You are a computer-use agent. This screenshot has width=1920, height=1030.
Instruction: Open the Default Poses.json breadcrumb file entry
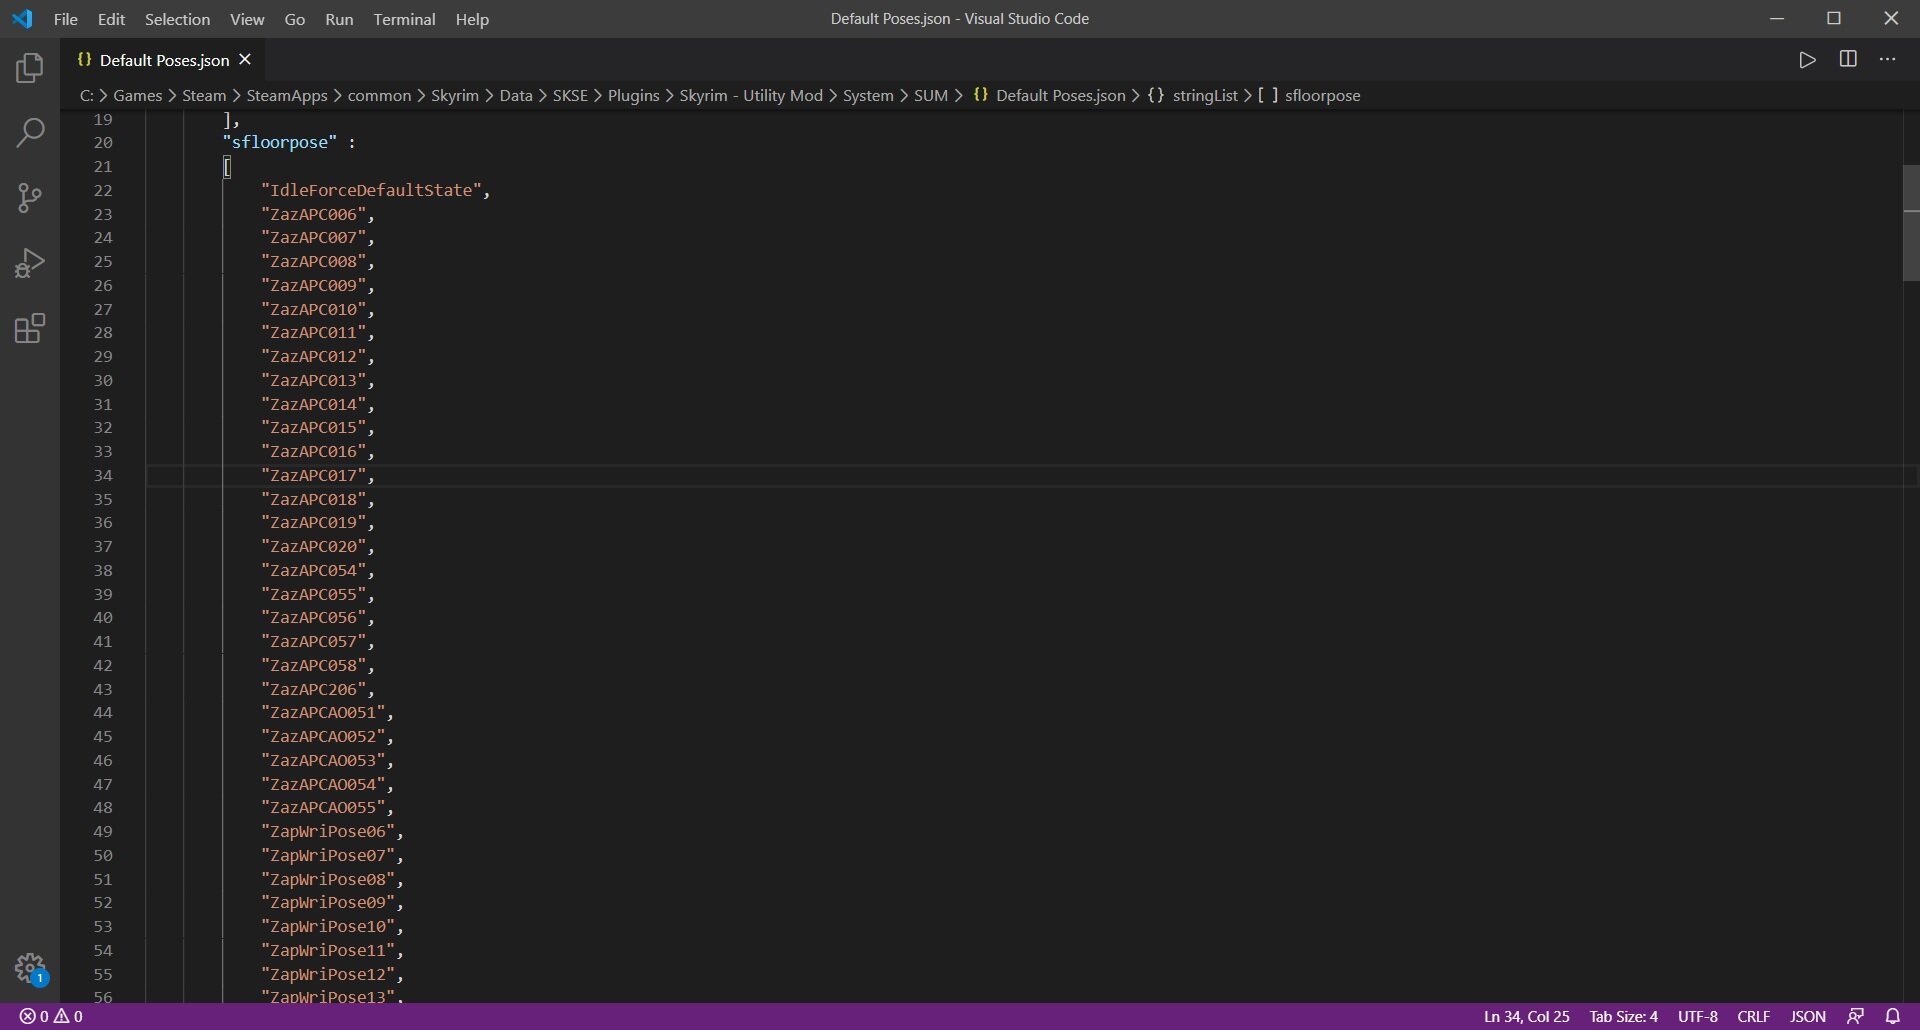click(x=1049, y=96)
